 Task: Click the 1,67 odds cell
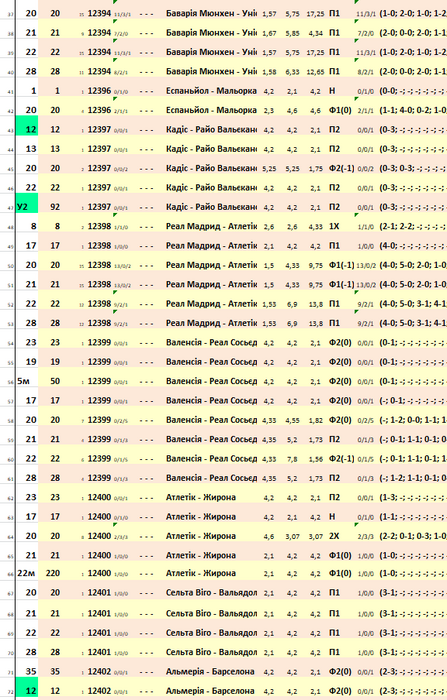coord(269,33)
